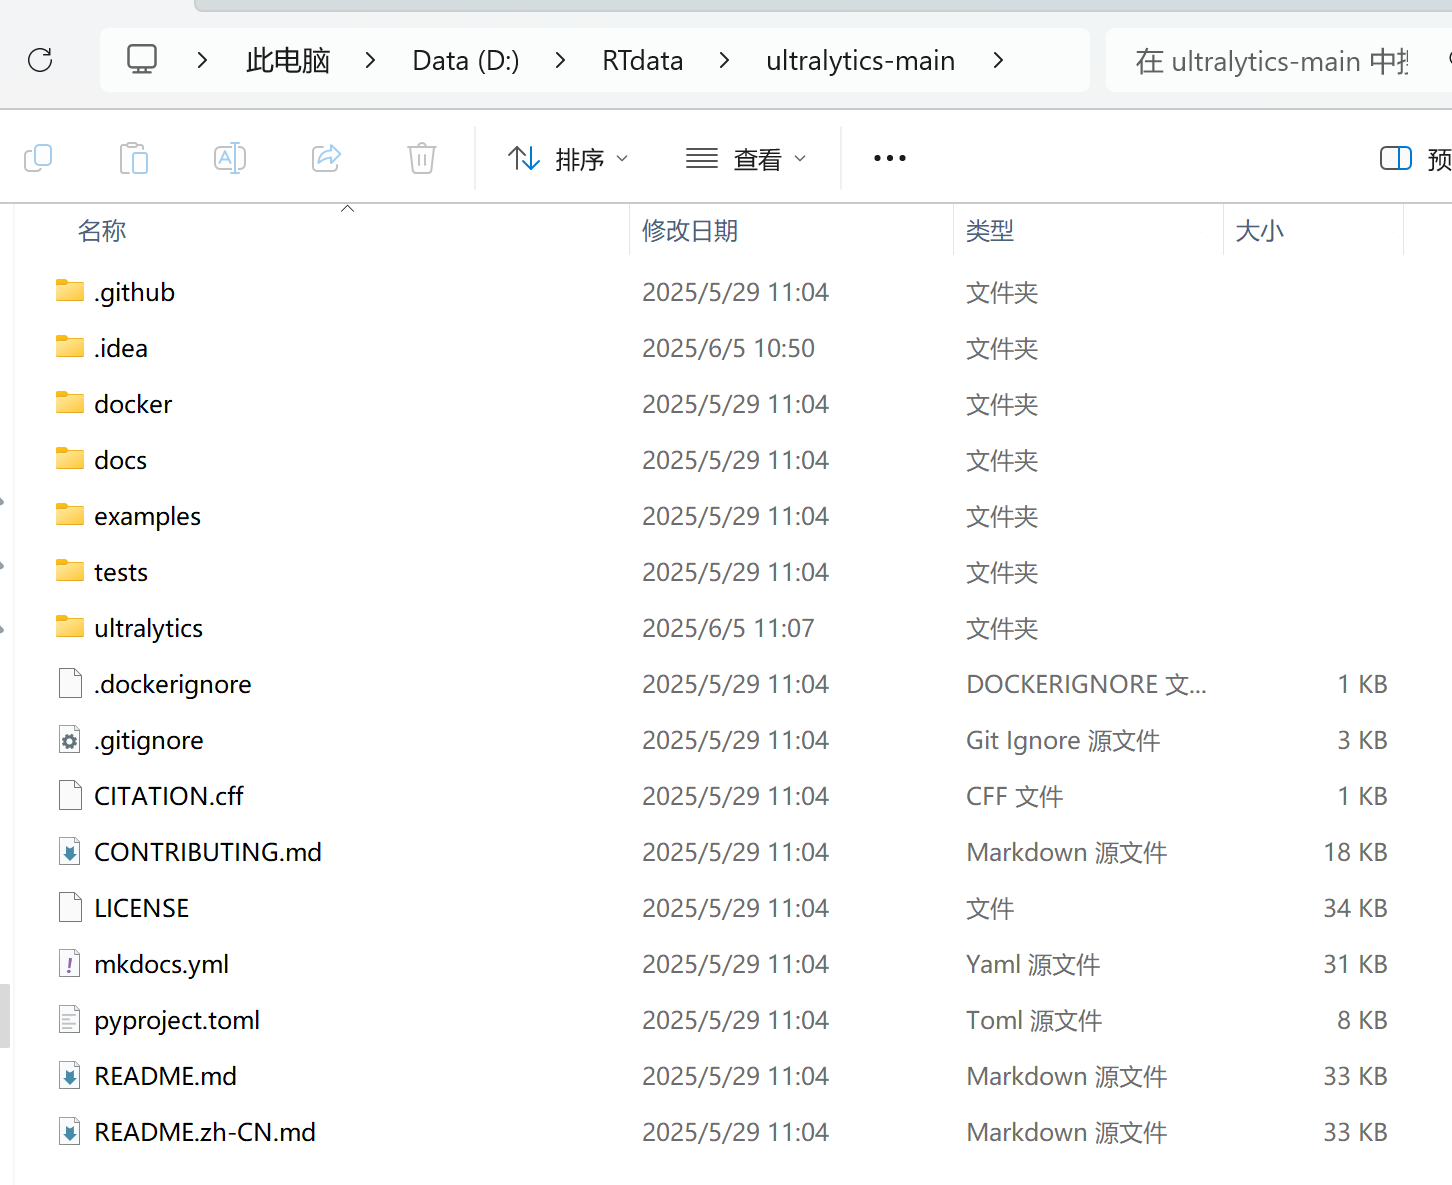This screenshot has width=1452, height=1185.
Task: Click the CONTRIBUTING.md markdown icon
Action: point(70,852)
